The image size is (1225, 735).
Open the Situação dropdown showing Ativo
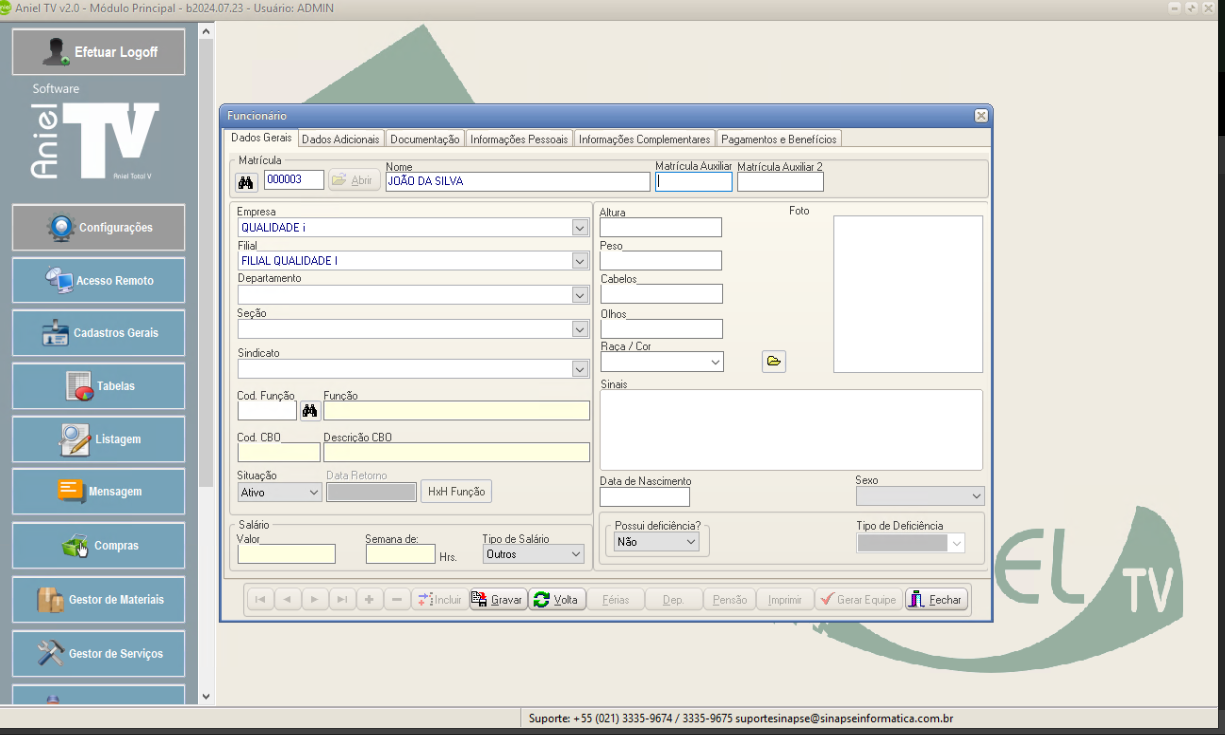(x=312, y=492)
